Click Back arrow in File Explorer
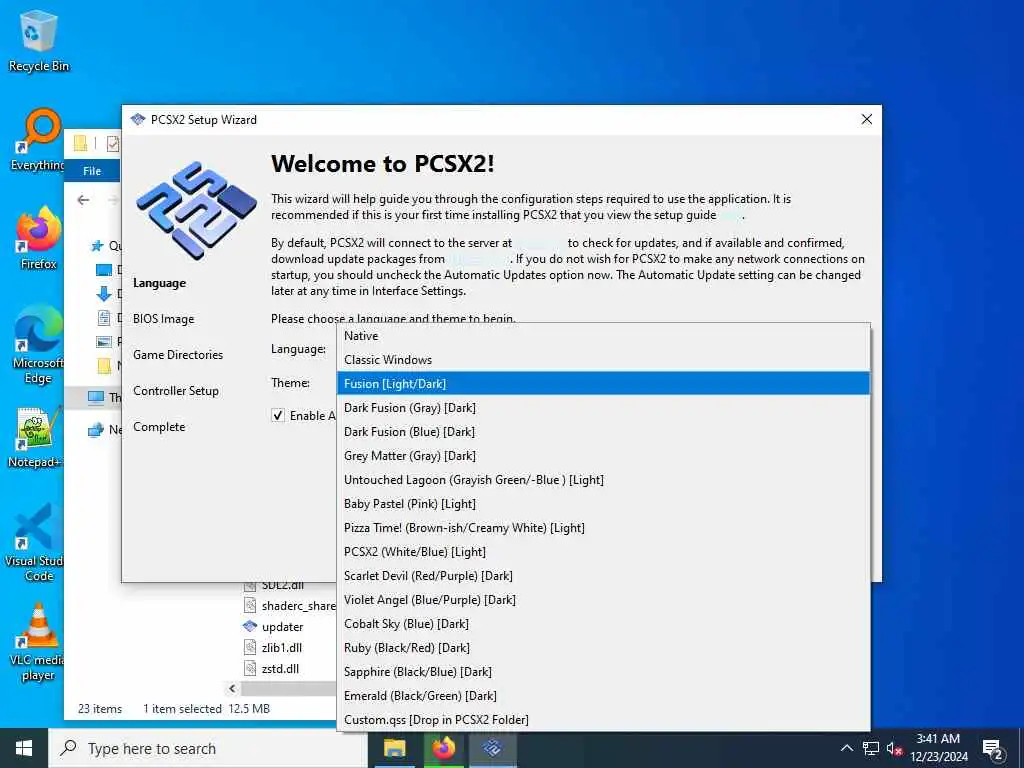The height and width of the screenshot is (768, 1024). tap(83, 200)
